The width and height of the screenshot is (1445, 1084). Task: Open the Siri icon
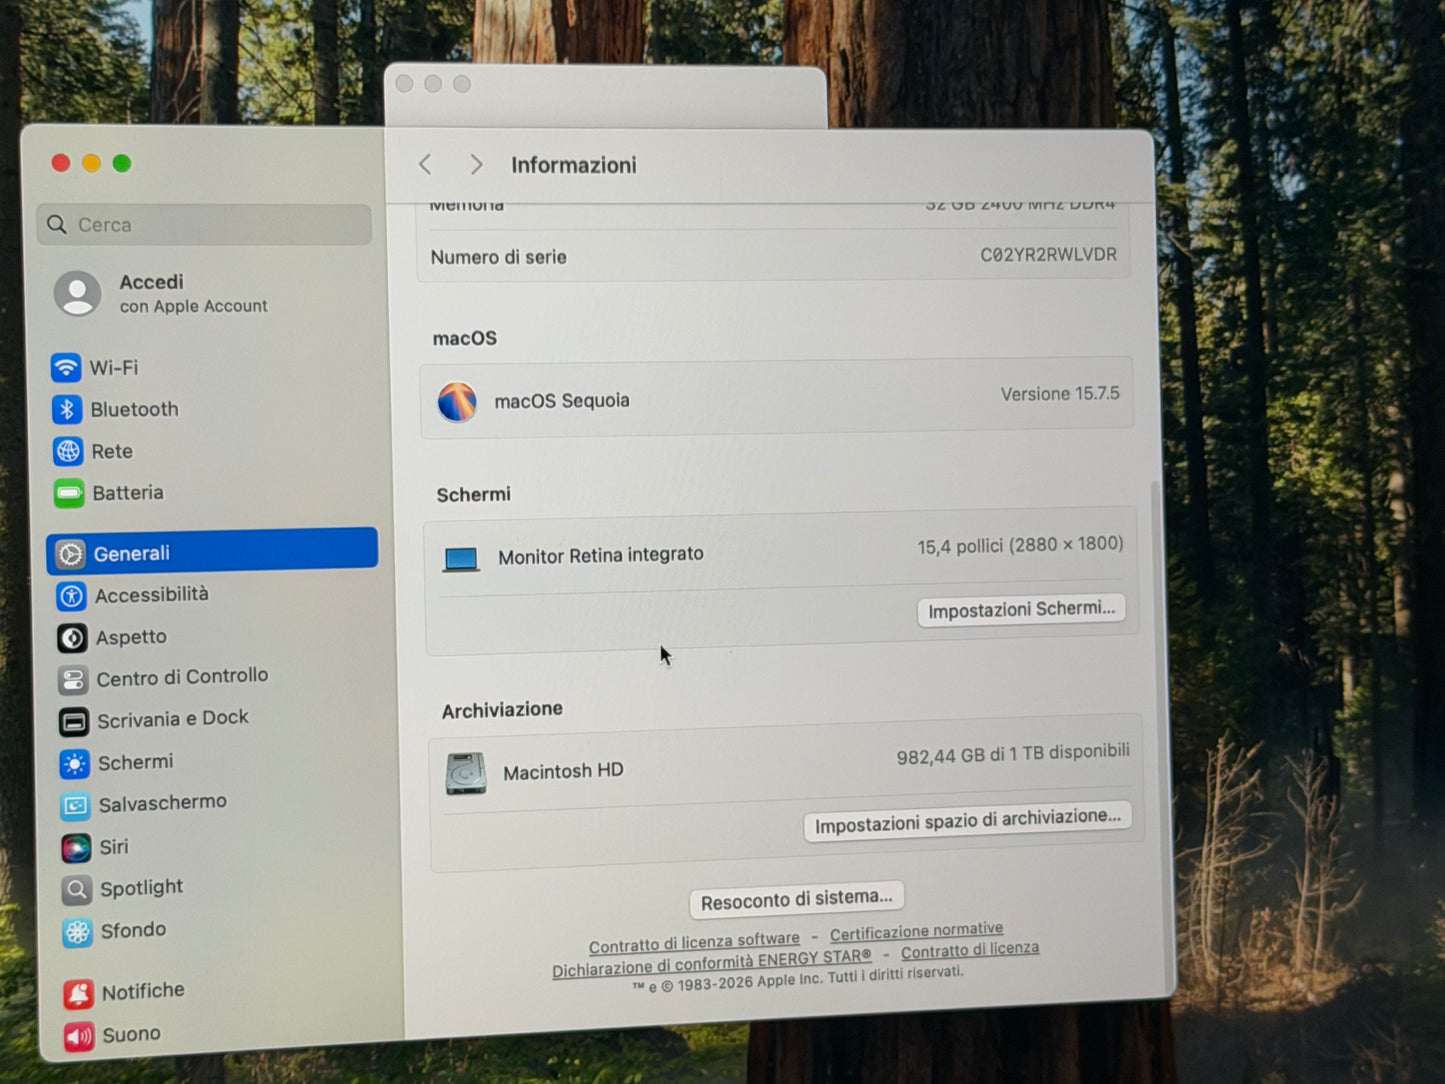pyautogui.click(x=76, y=848)
